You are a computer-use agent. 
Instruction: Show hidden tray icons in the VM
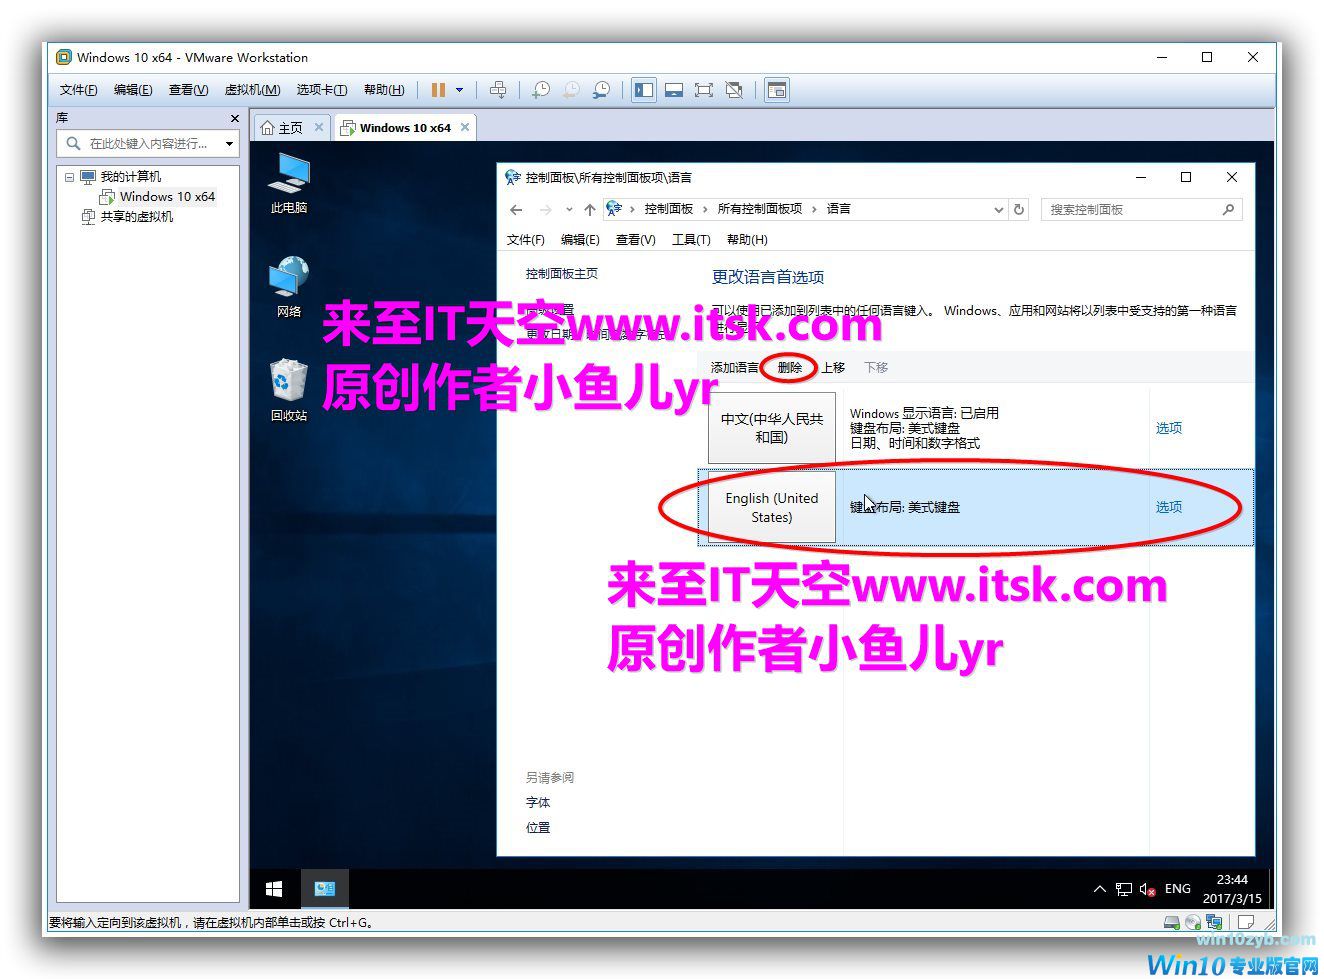(x=1100, y=889)
